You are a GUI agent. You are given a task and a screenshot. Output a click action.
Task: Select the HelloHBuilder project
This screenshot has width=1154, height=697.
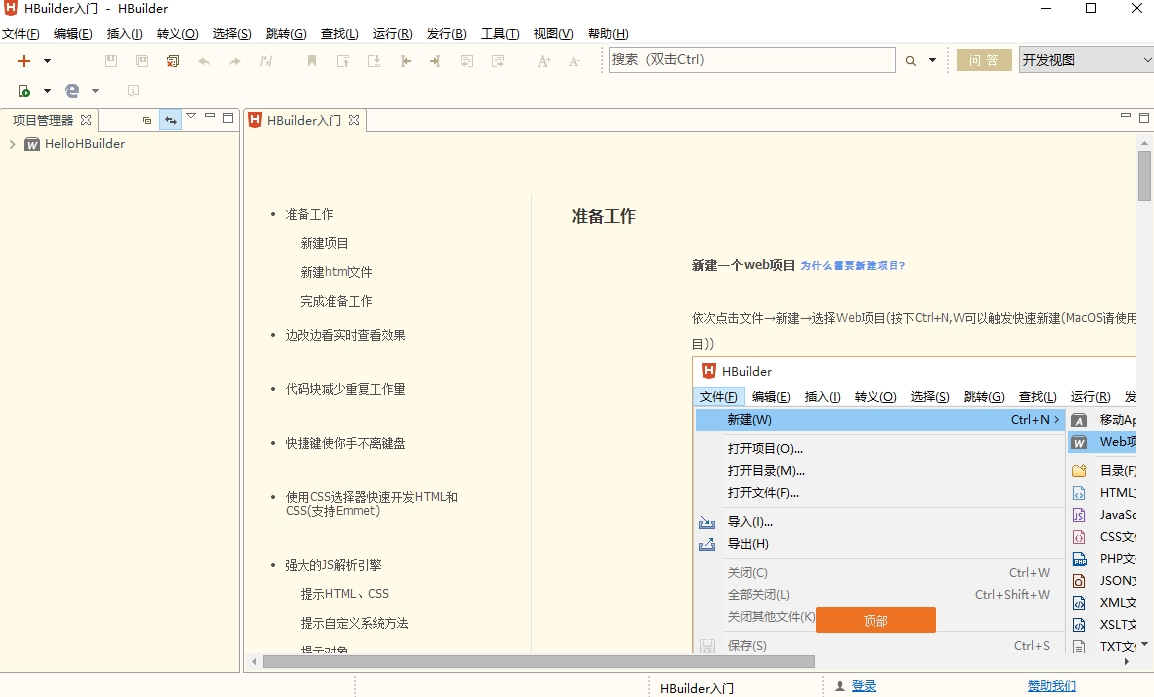[x=85, y=144]
